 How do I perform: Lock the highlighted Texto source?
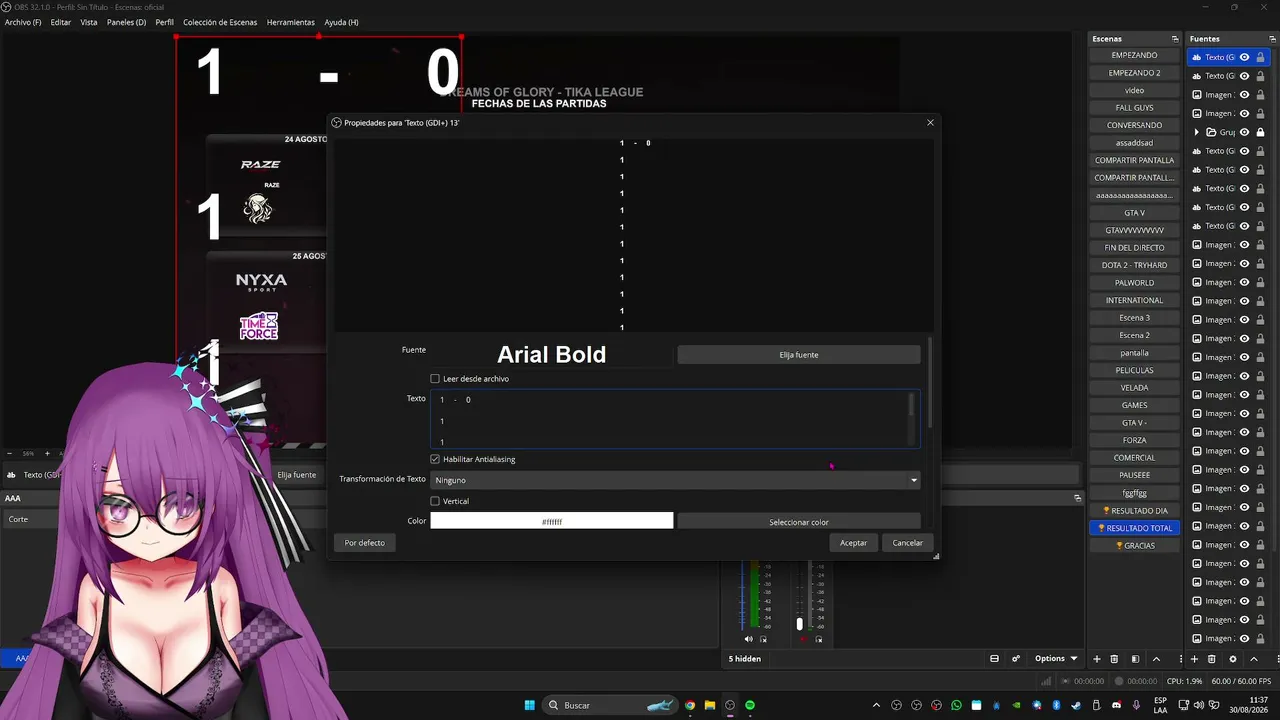point(1260,57)
